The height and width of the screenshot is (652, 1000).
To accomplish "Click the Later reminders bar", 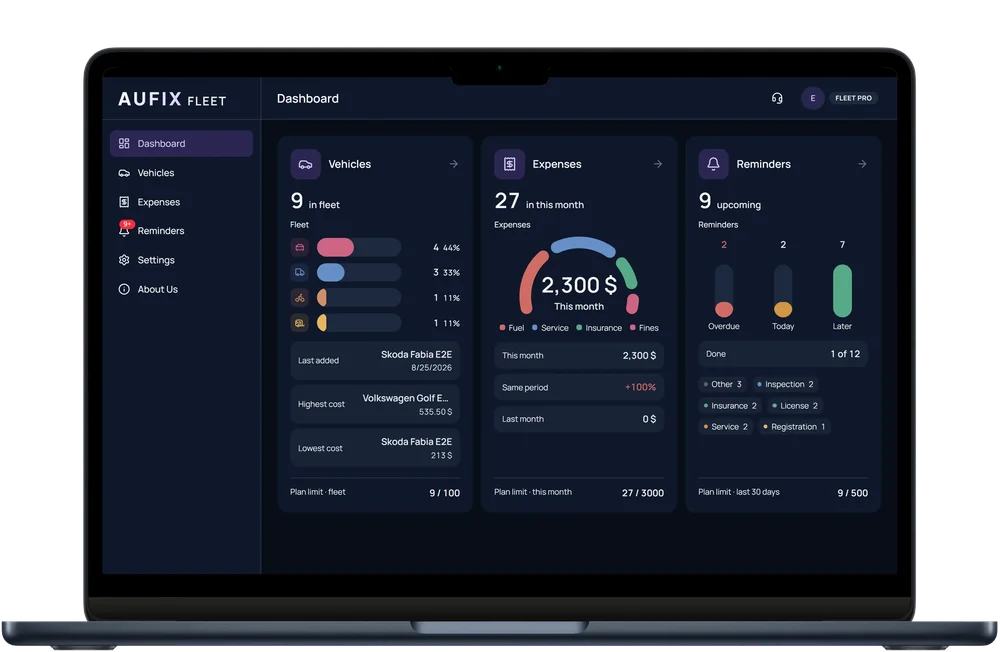I will click(x=842, y=291).
